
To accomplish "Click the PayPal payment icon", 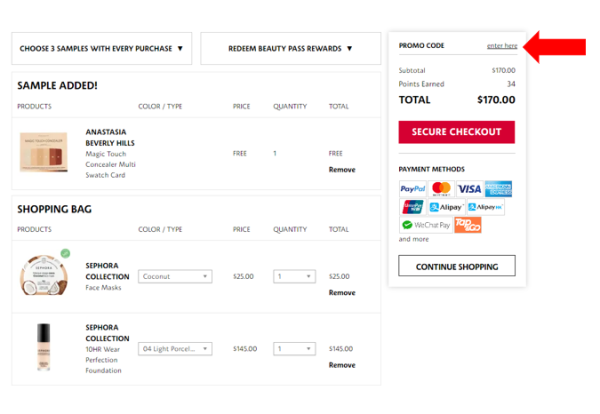I will tap(412, 189).
